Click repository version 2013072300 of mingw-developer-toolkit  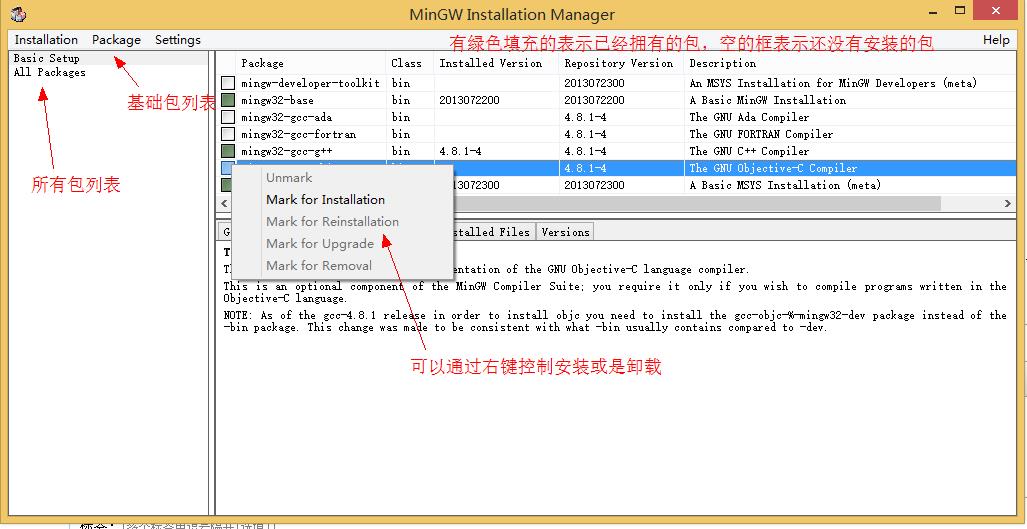594,83
